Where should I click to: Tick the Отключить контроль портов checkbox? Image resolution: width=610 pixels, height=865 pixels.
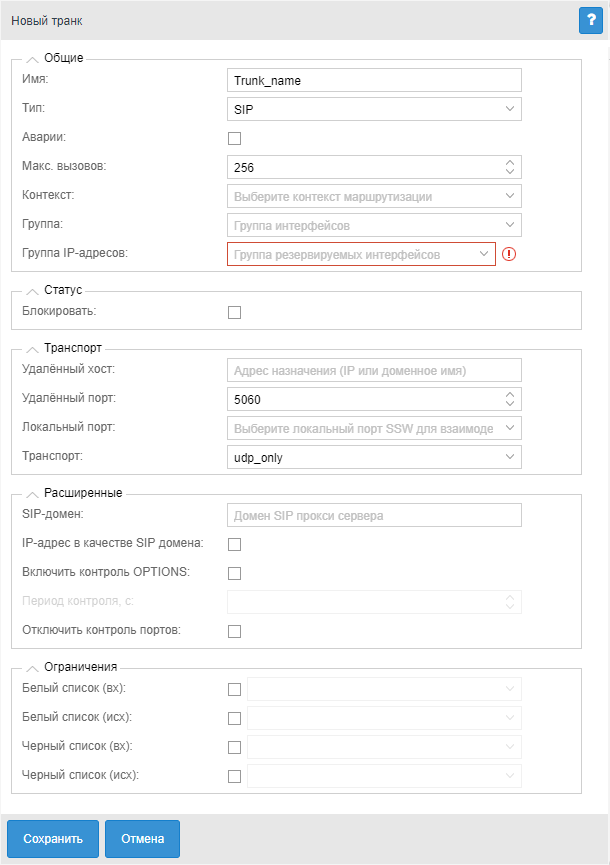(x=235, y=631)
